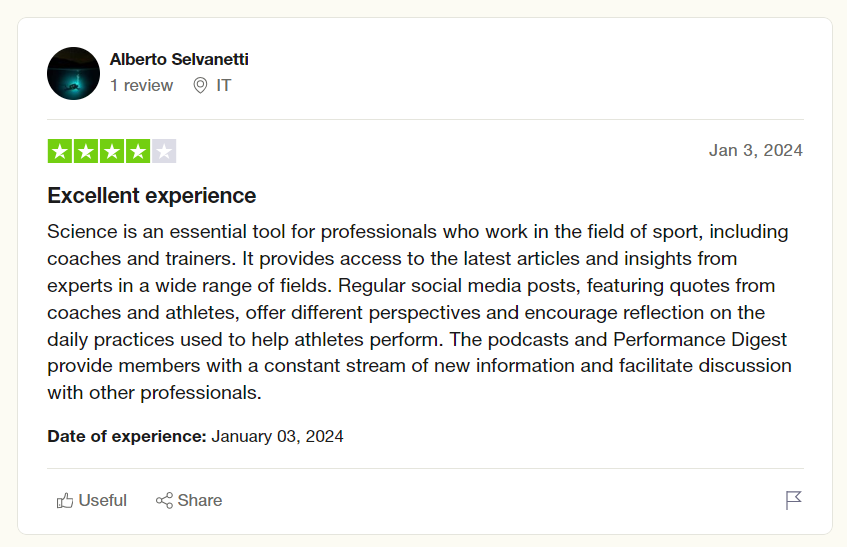Mark the review as Useful
847x547 pixels.
[x=91, y=501]
